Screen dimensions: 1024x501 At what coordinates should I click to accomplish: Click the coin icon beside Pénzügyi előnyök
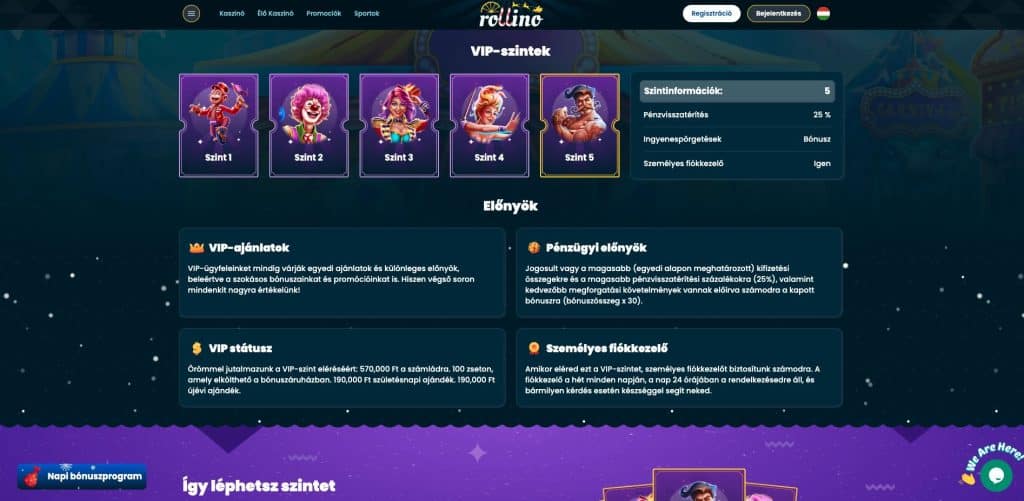click(534, 248)
